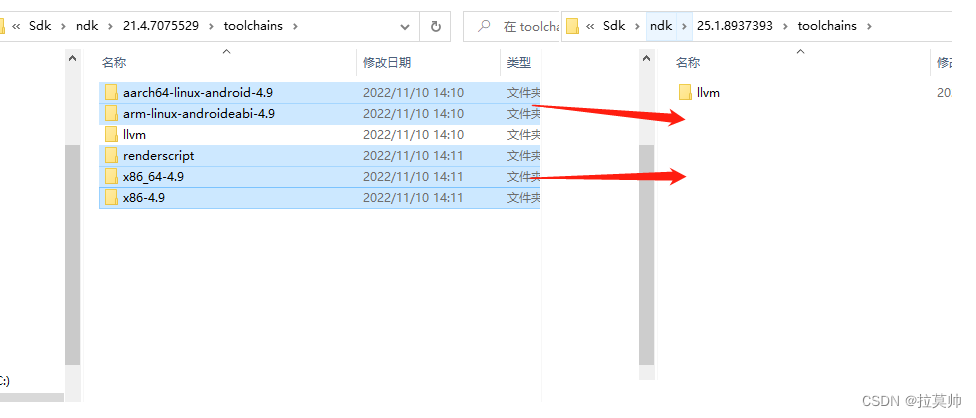
Task: Expand chevron after Sdk in left address bar
Action: pyautogui.click(x=61, y=26)
